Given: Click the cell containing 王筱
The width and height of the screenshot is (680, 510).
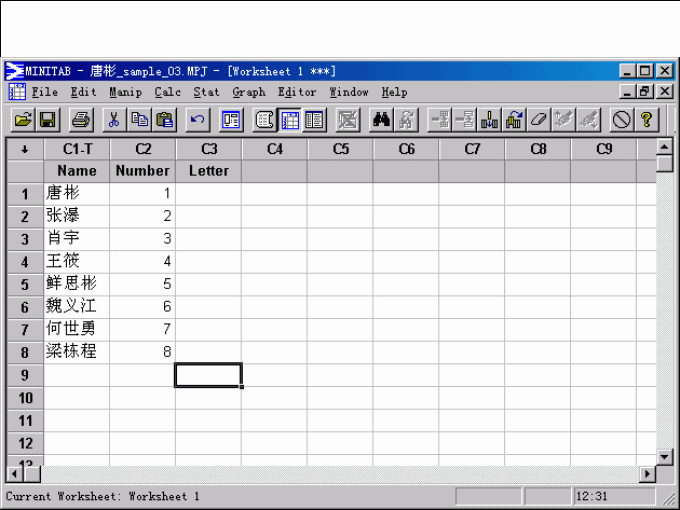Looking at the screenshot, I should 76,261.
